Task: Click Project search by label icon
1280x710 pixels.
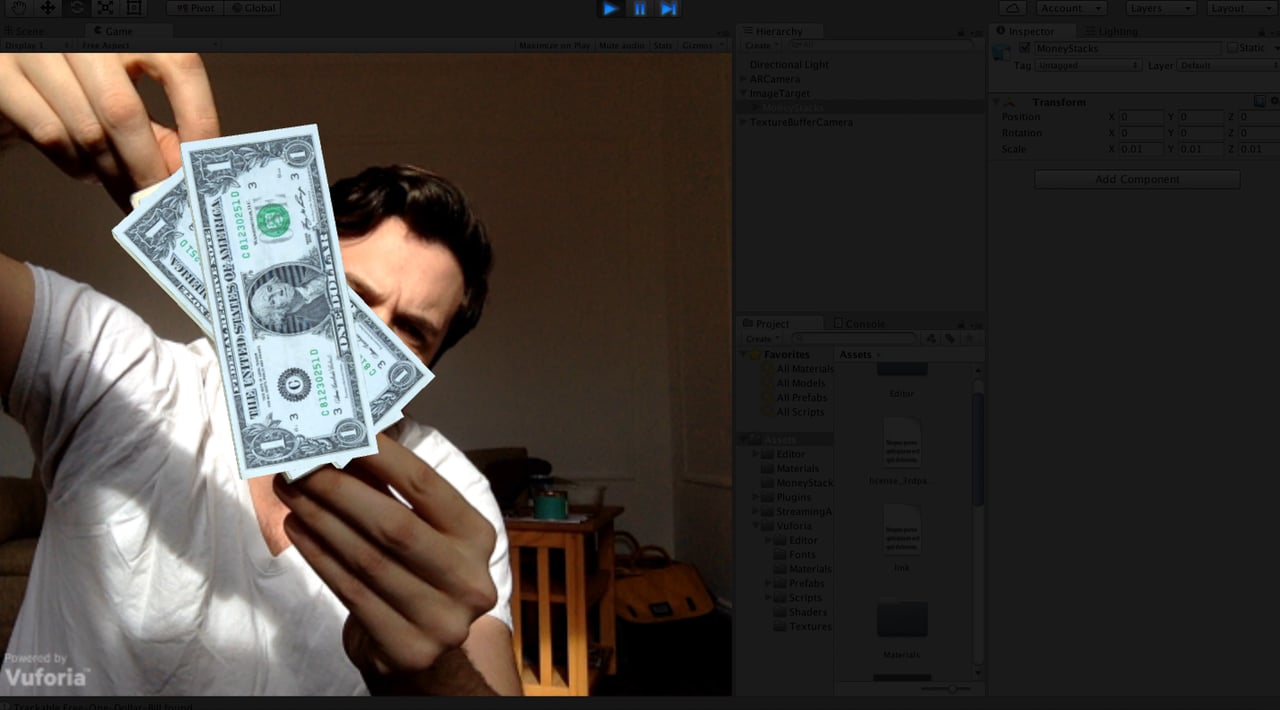Action: click(950, 339)
